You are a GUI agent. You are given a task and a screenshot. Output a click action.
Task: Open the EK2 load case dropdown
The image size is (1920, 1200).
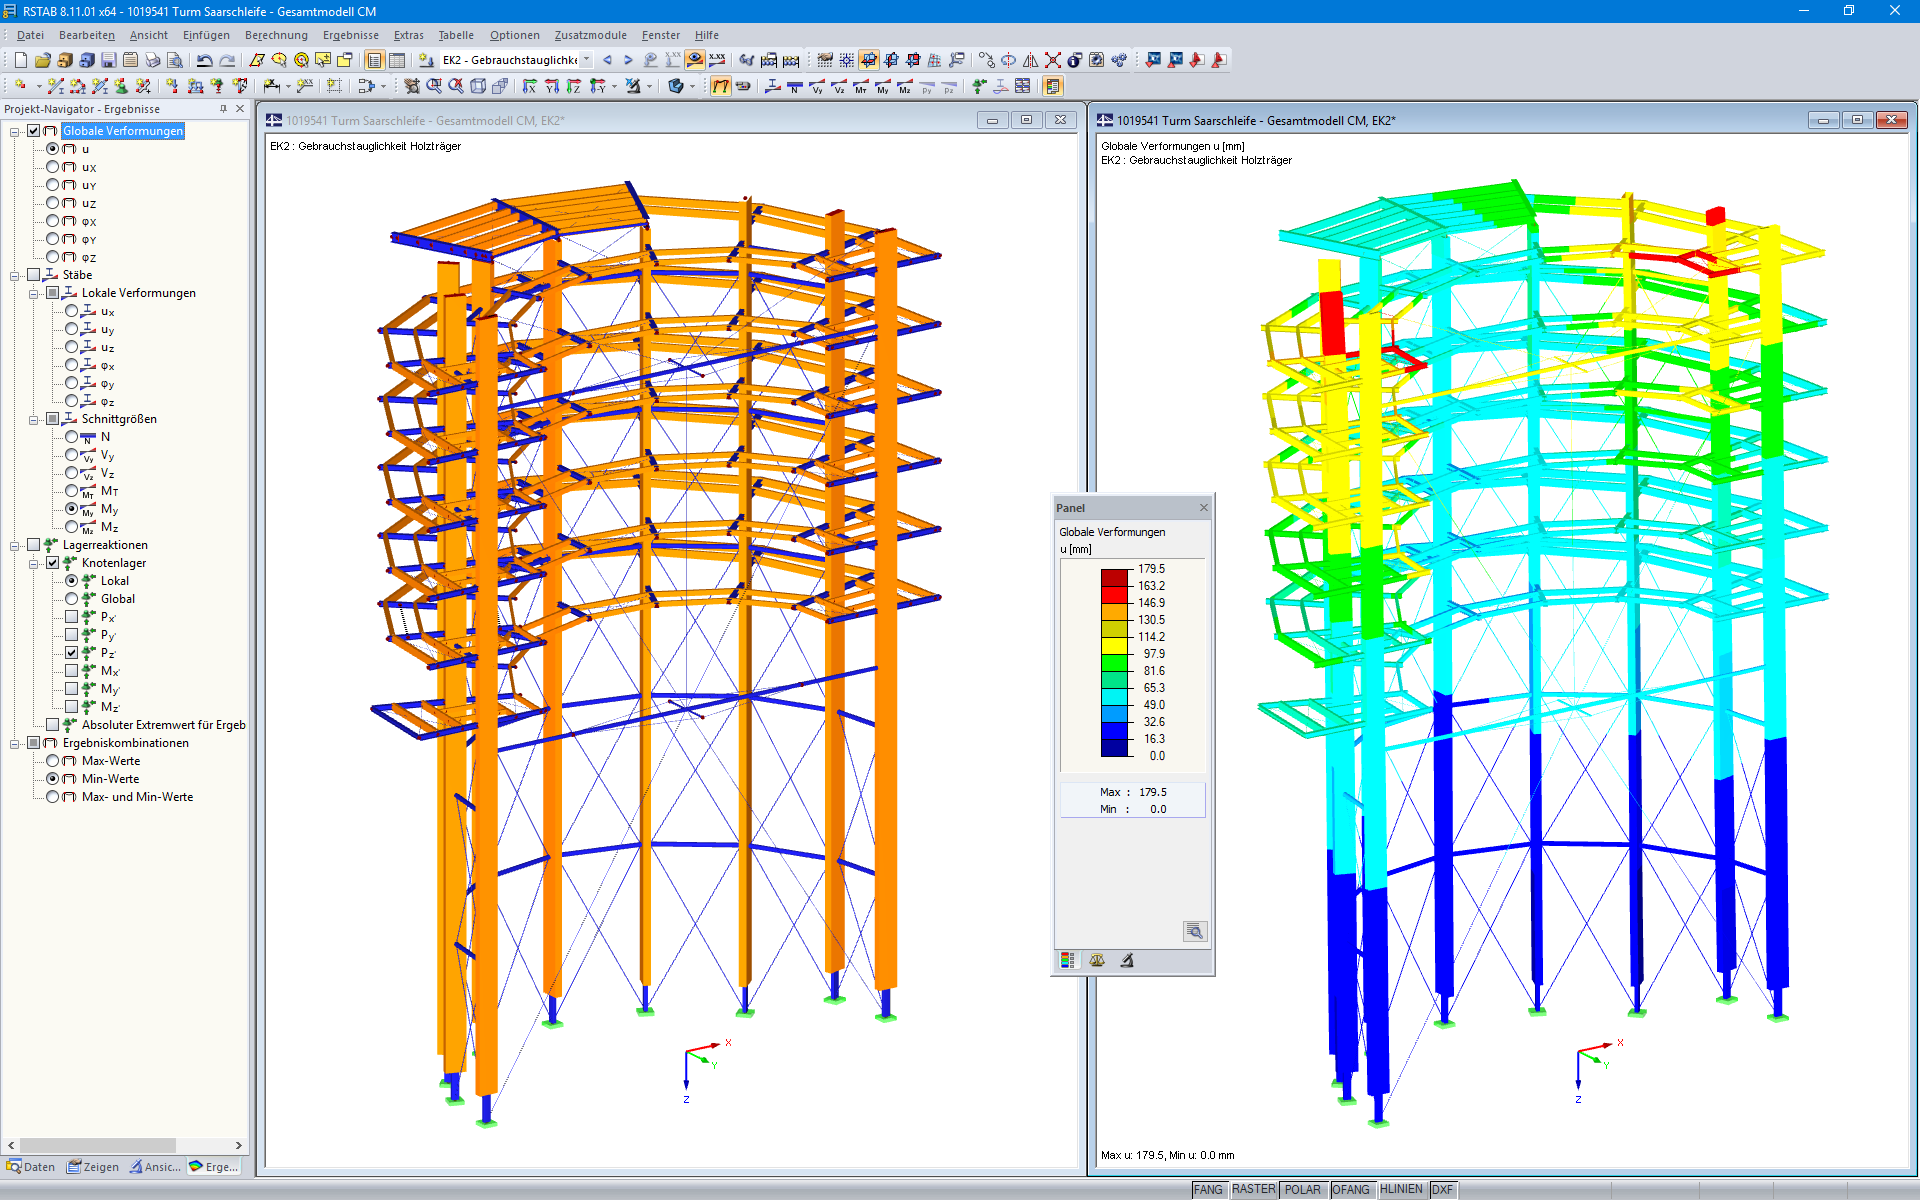(x=587, y=60)
